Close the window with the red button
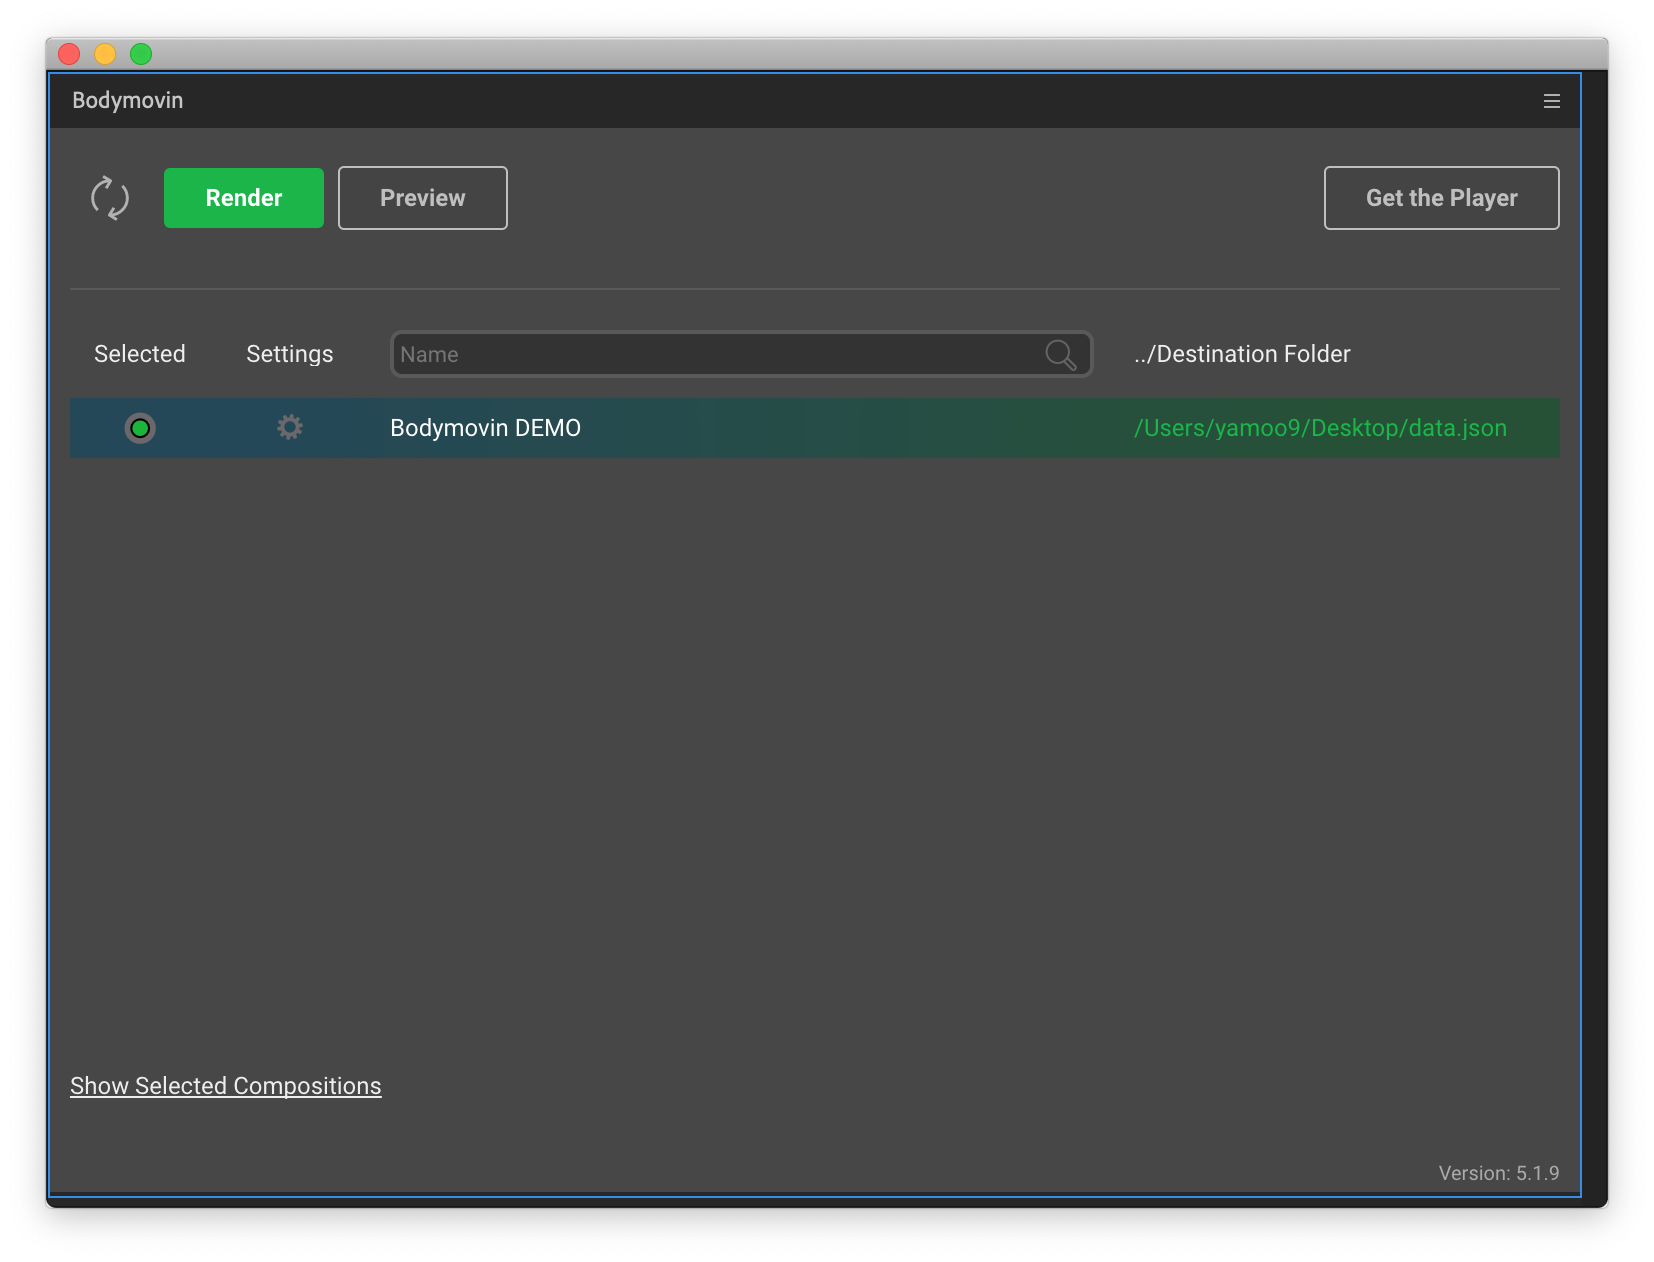 (69, 54)
